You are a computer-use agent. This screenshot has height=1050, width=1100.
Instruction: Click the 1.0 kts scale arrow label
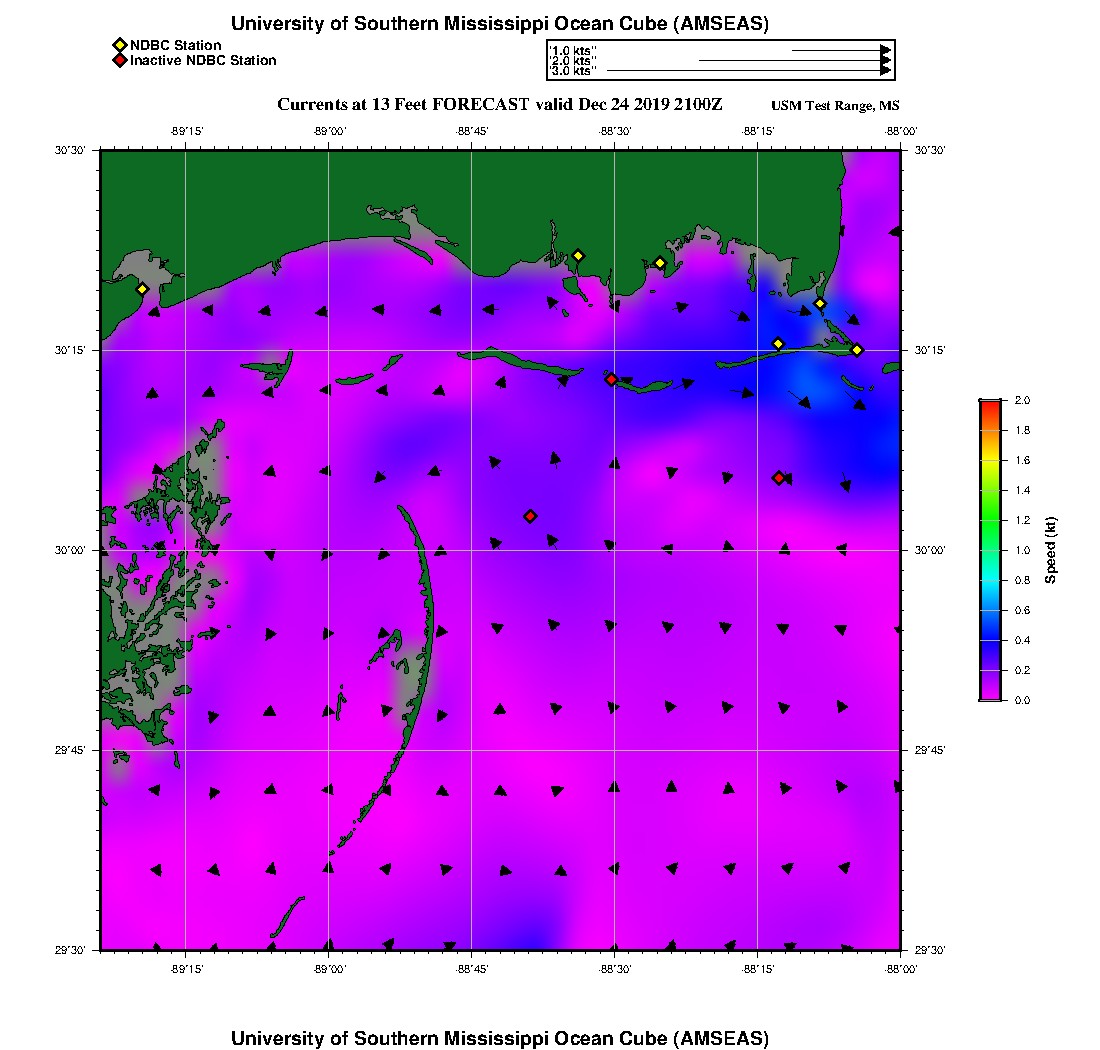pyautogui.click(x=573, y=49)
